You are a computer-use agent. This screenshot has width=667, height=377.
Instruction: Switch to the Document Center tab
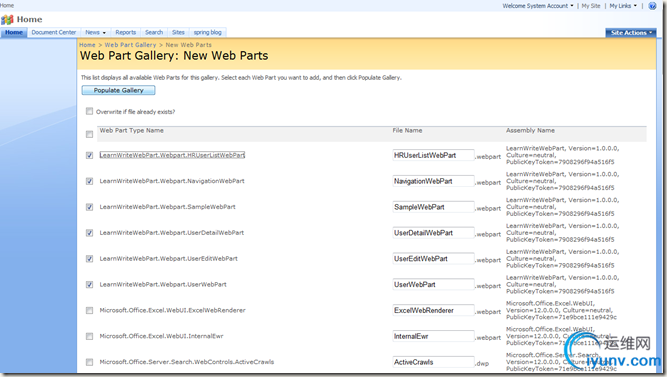pyautogui.click(x=54, y=32)
